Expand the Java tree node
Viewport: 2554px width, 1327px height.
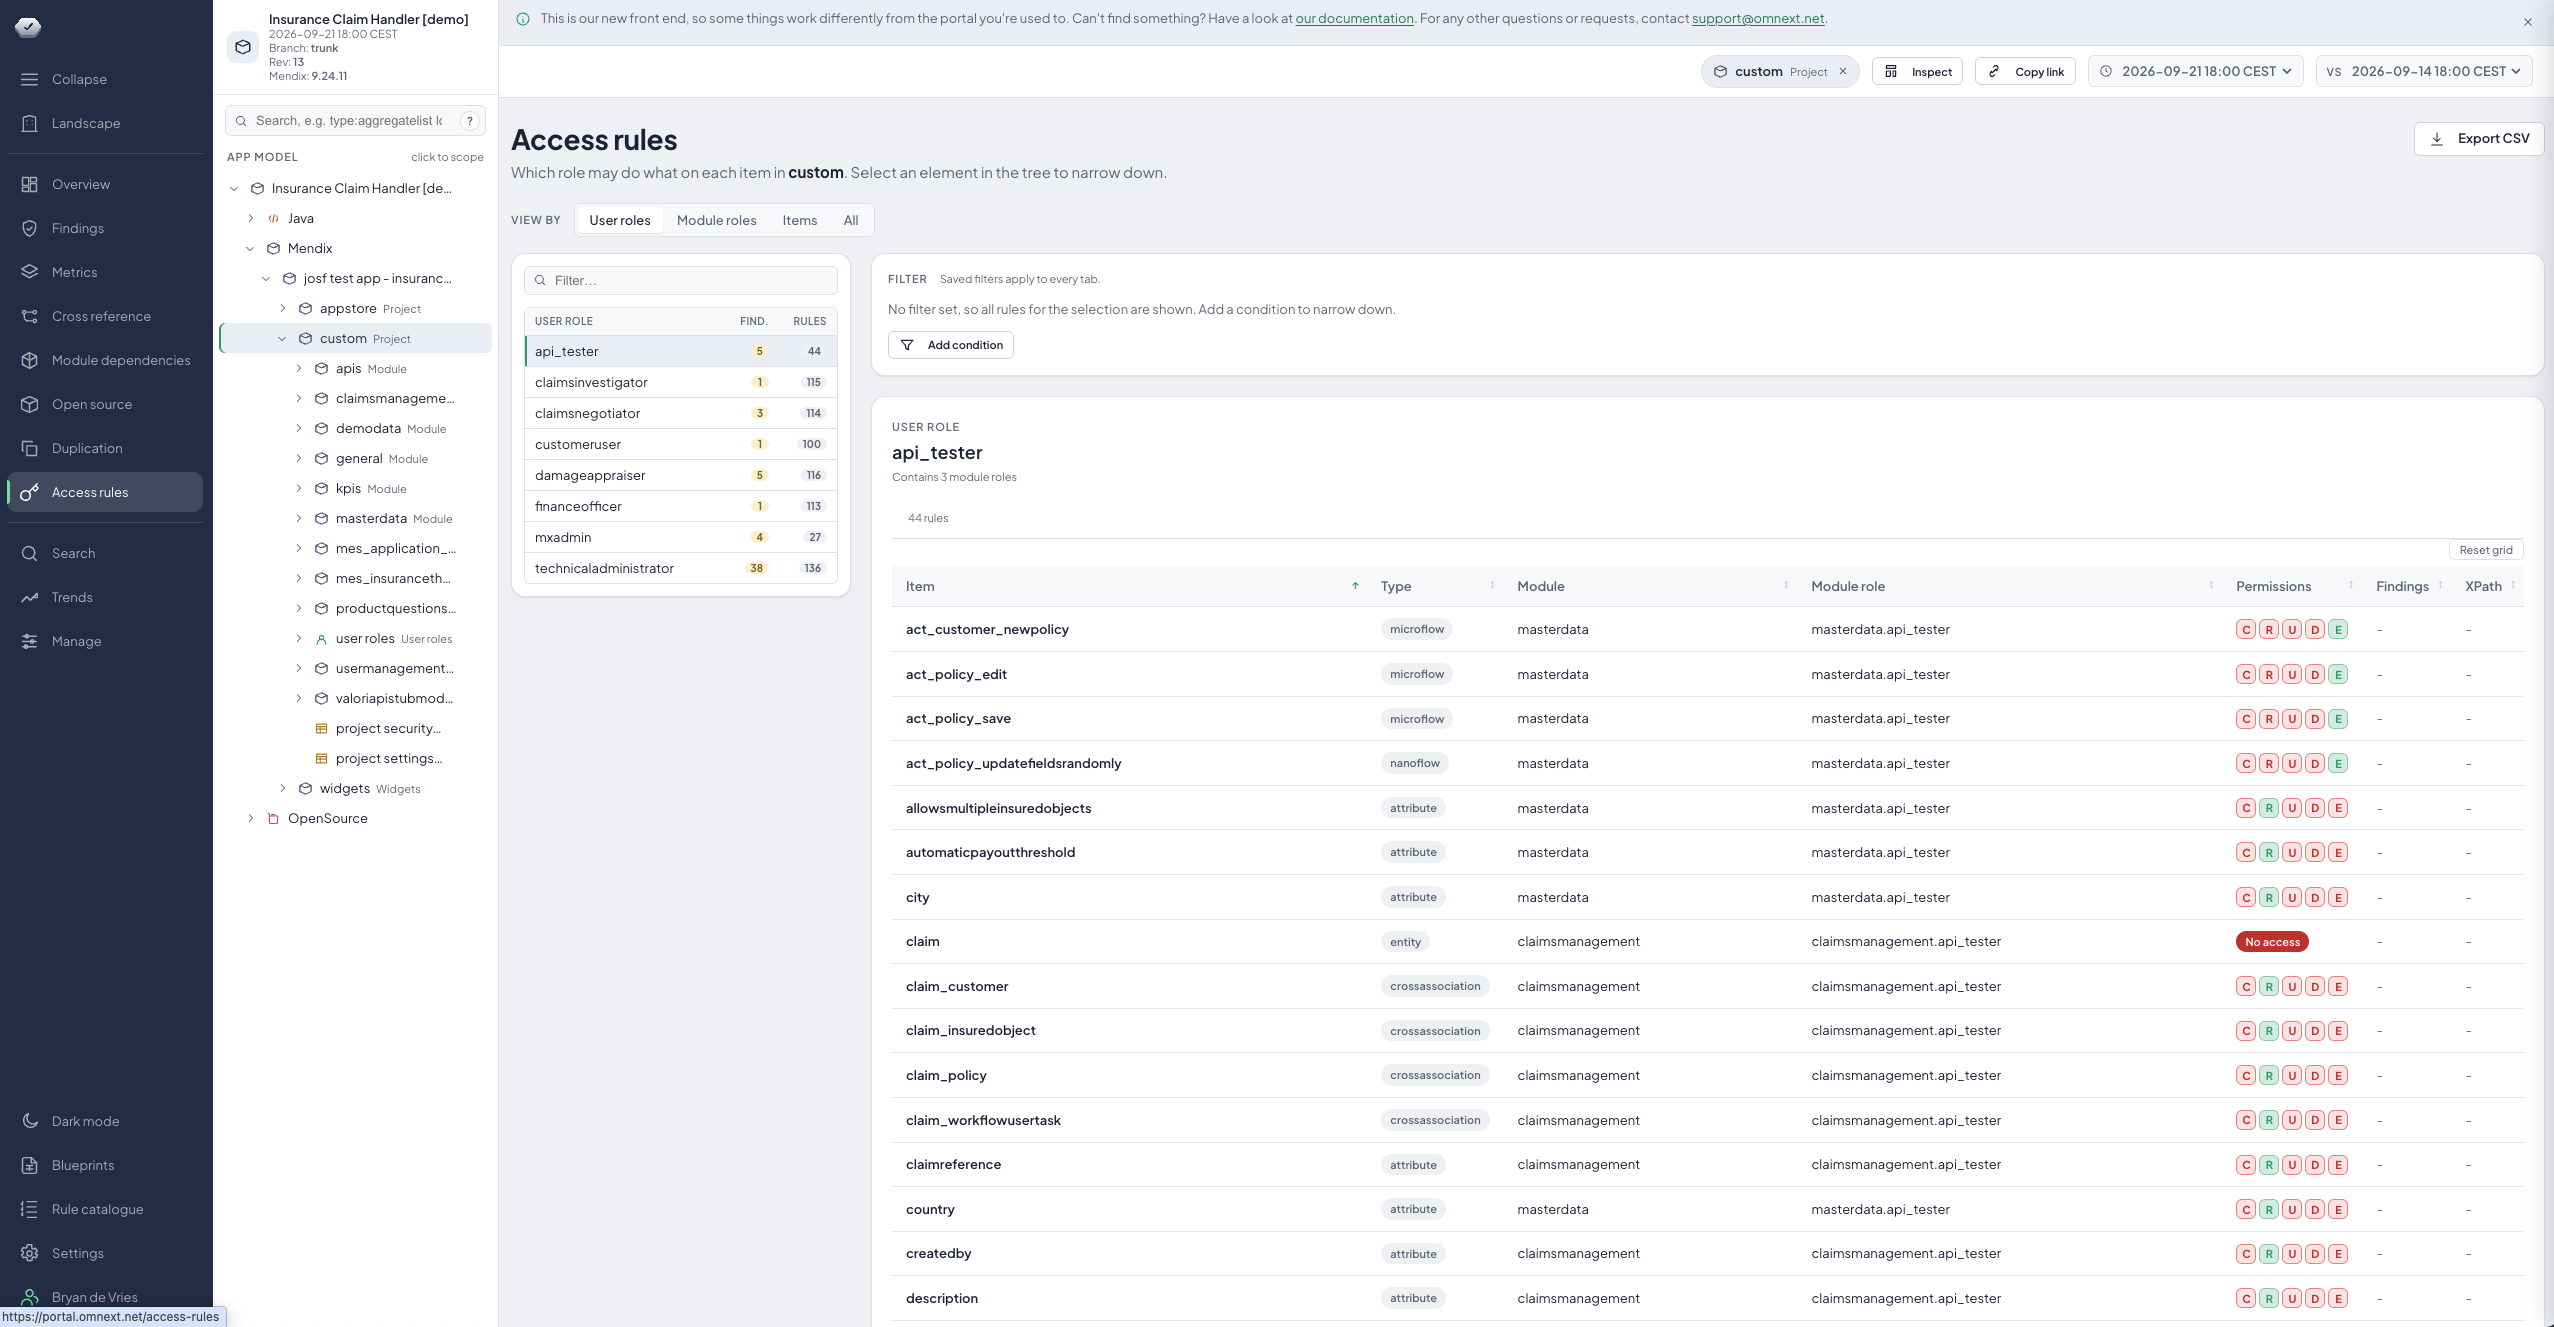[251, 218]
